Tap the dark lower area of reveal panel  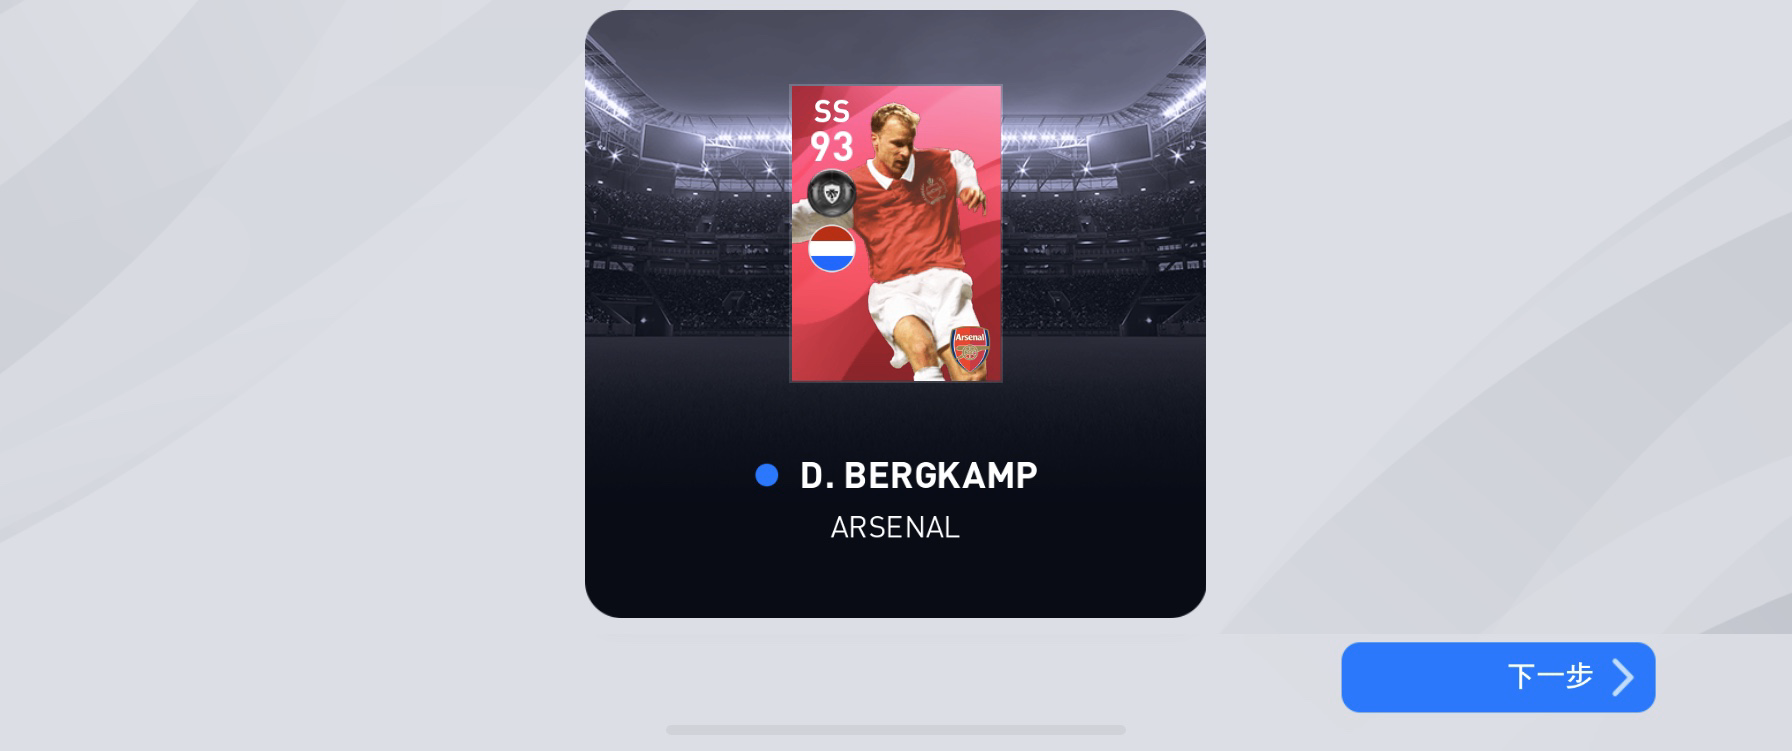(x=895, y=580)
